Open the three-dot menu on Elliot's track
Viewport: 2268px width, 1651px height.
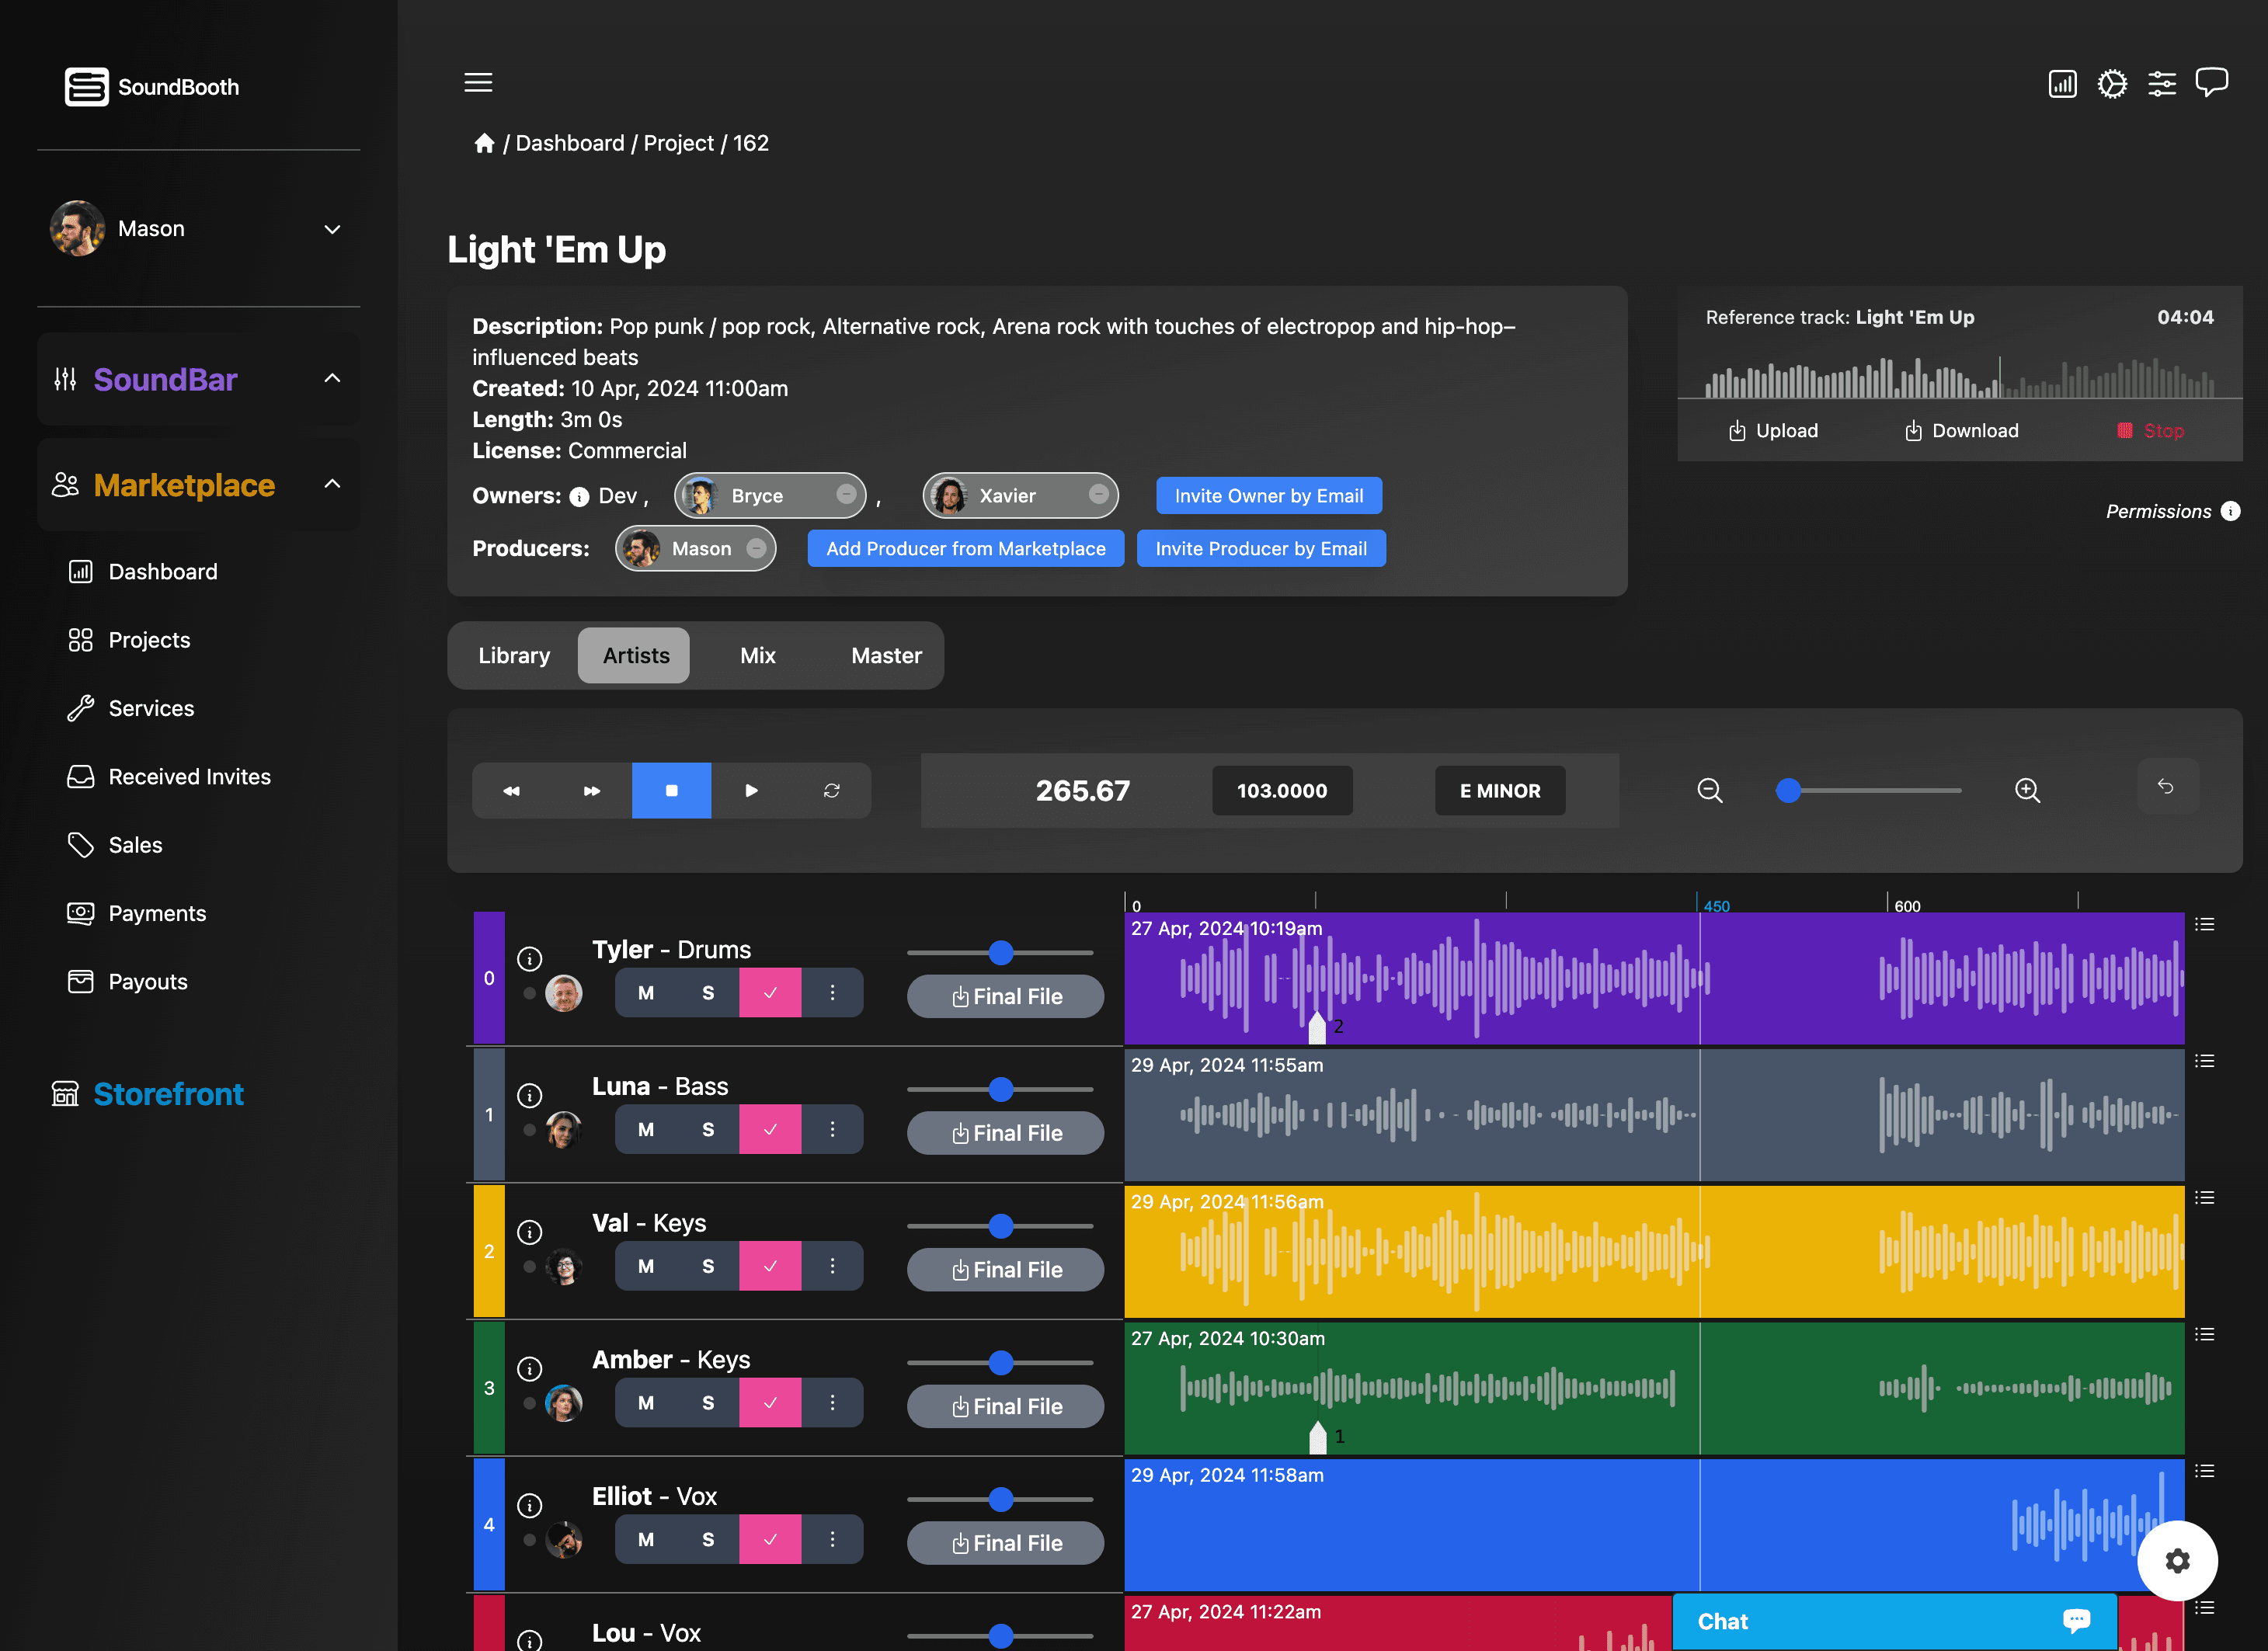834,1539
